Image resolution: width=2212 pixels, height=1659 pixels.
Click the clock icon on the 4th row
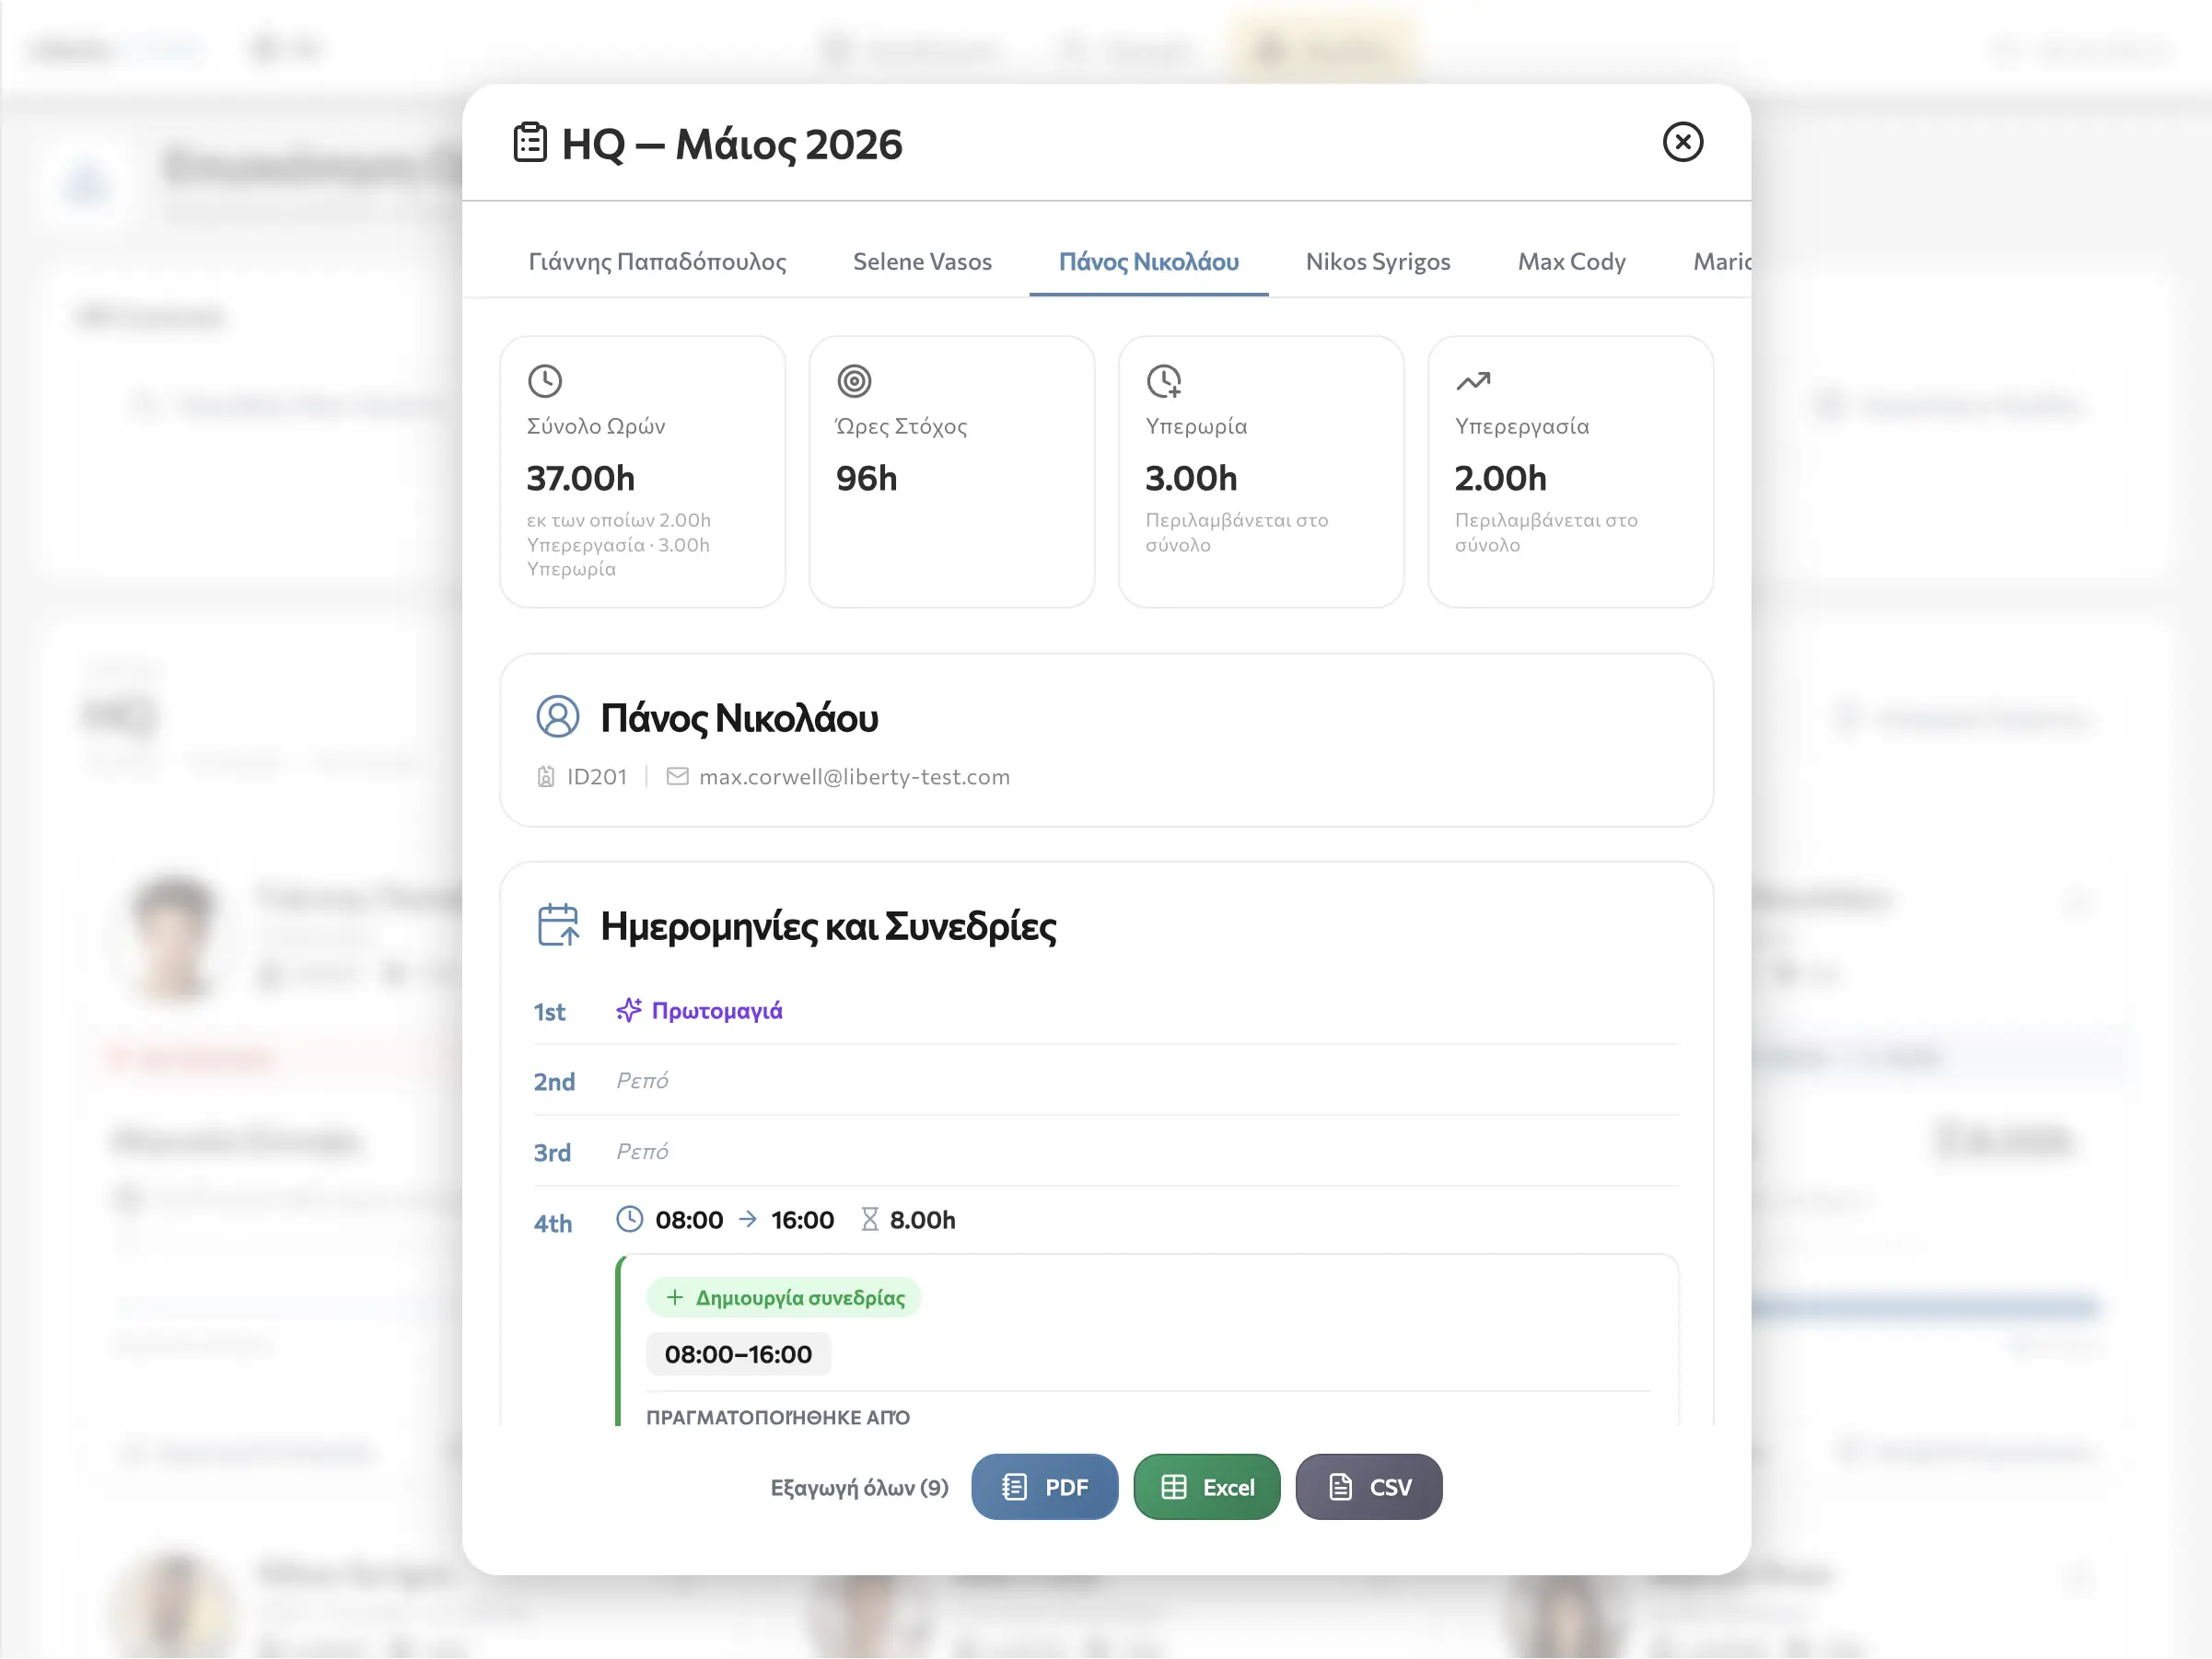(x=629, y=1219)
